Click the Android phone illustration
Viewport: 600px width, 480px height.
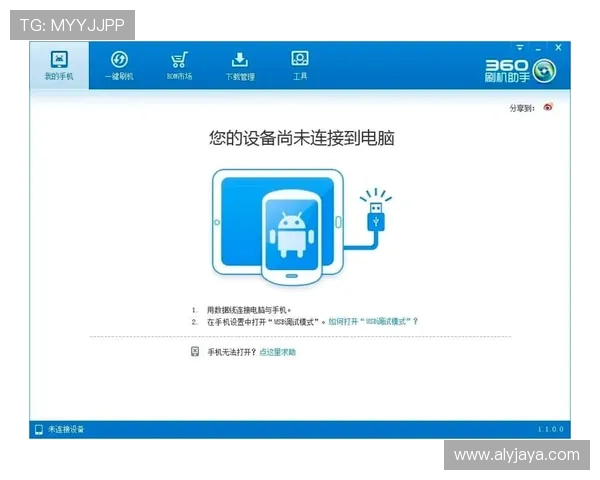tap(292, 237)
